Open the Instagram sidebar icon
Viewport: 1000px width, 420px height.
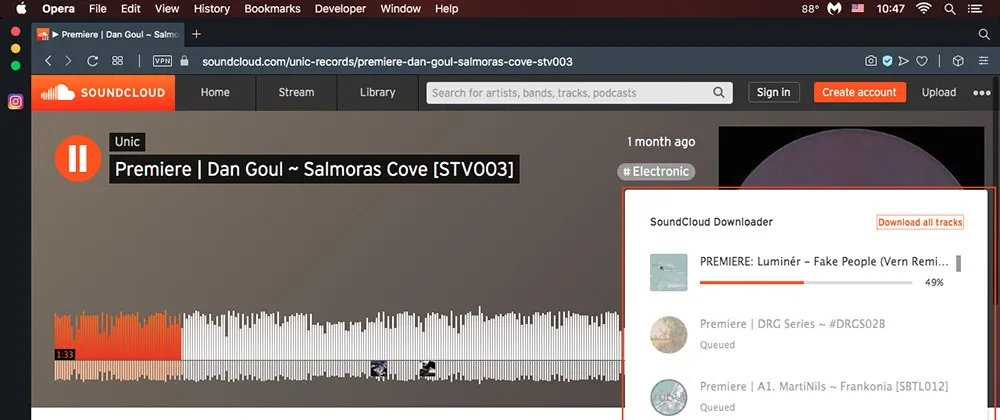coord(15,101)
